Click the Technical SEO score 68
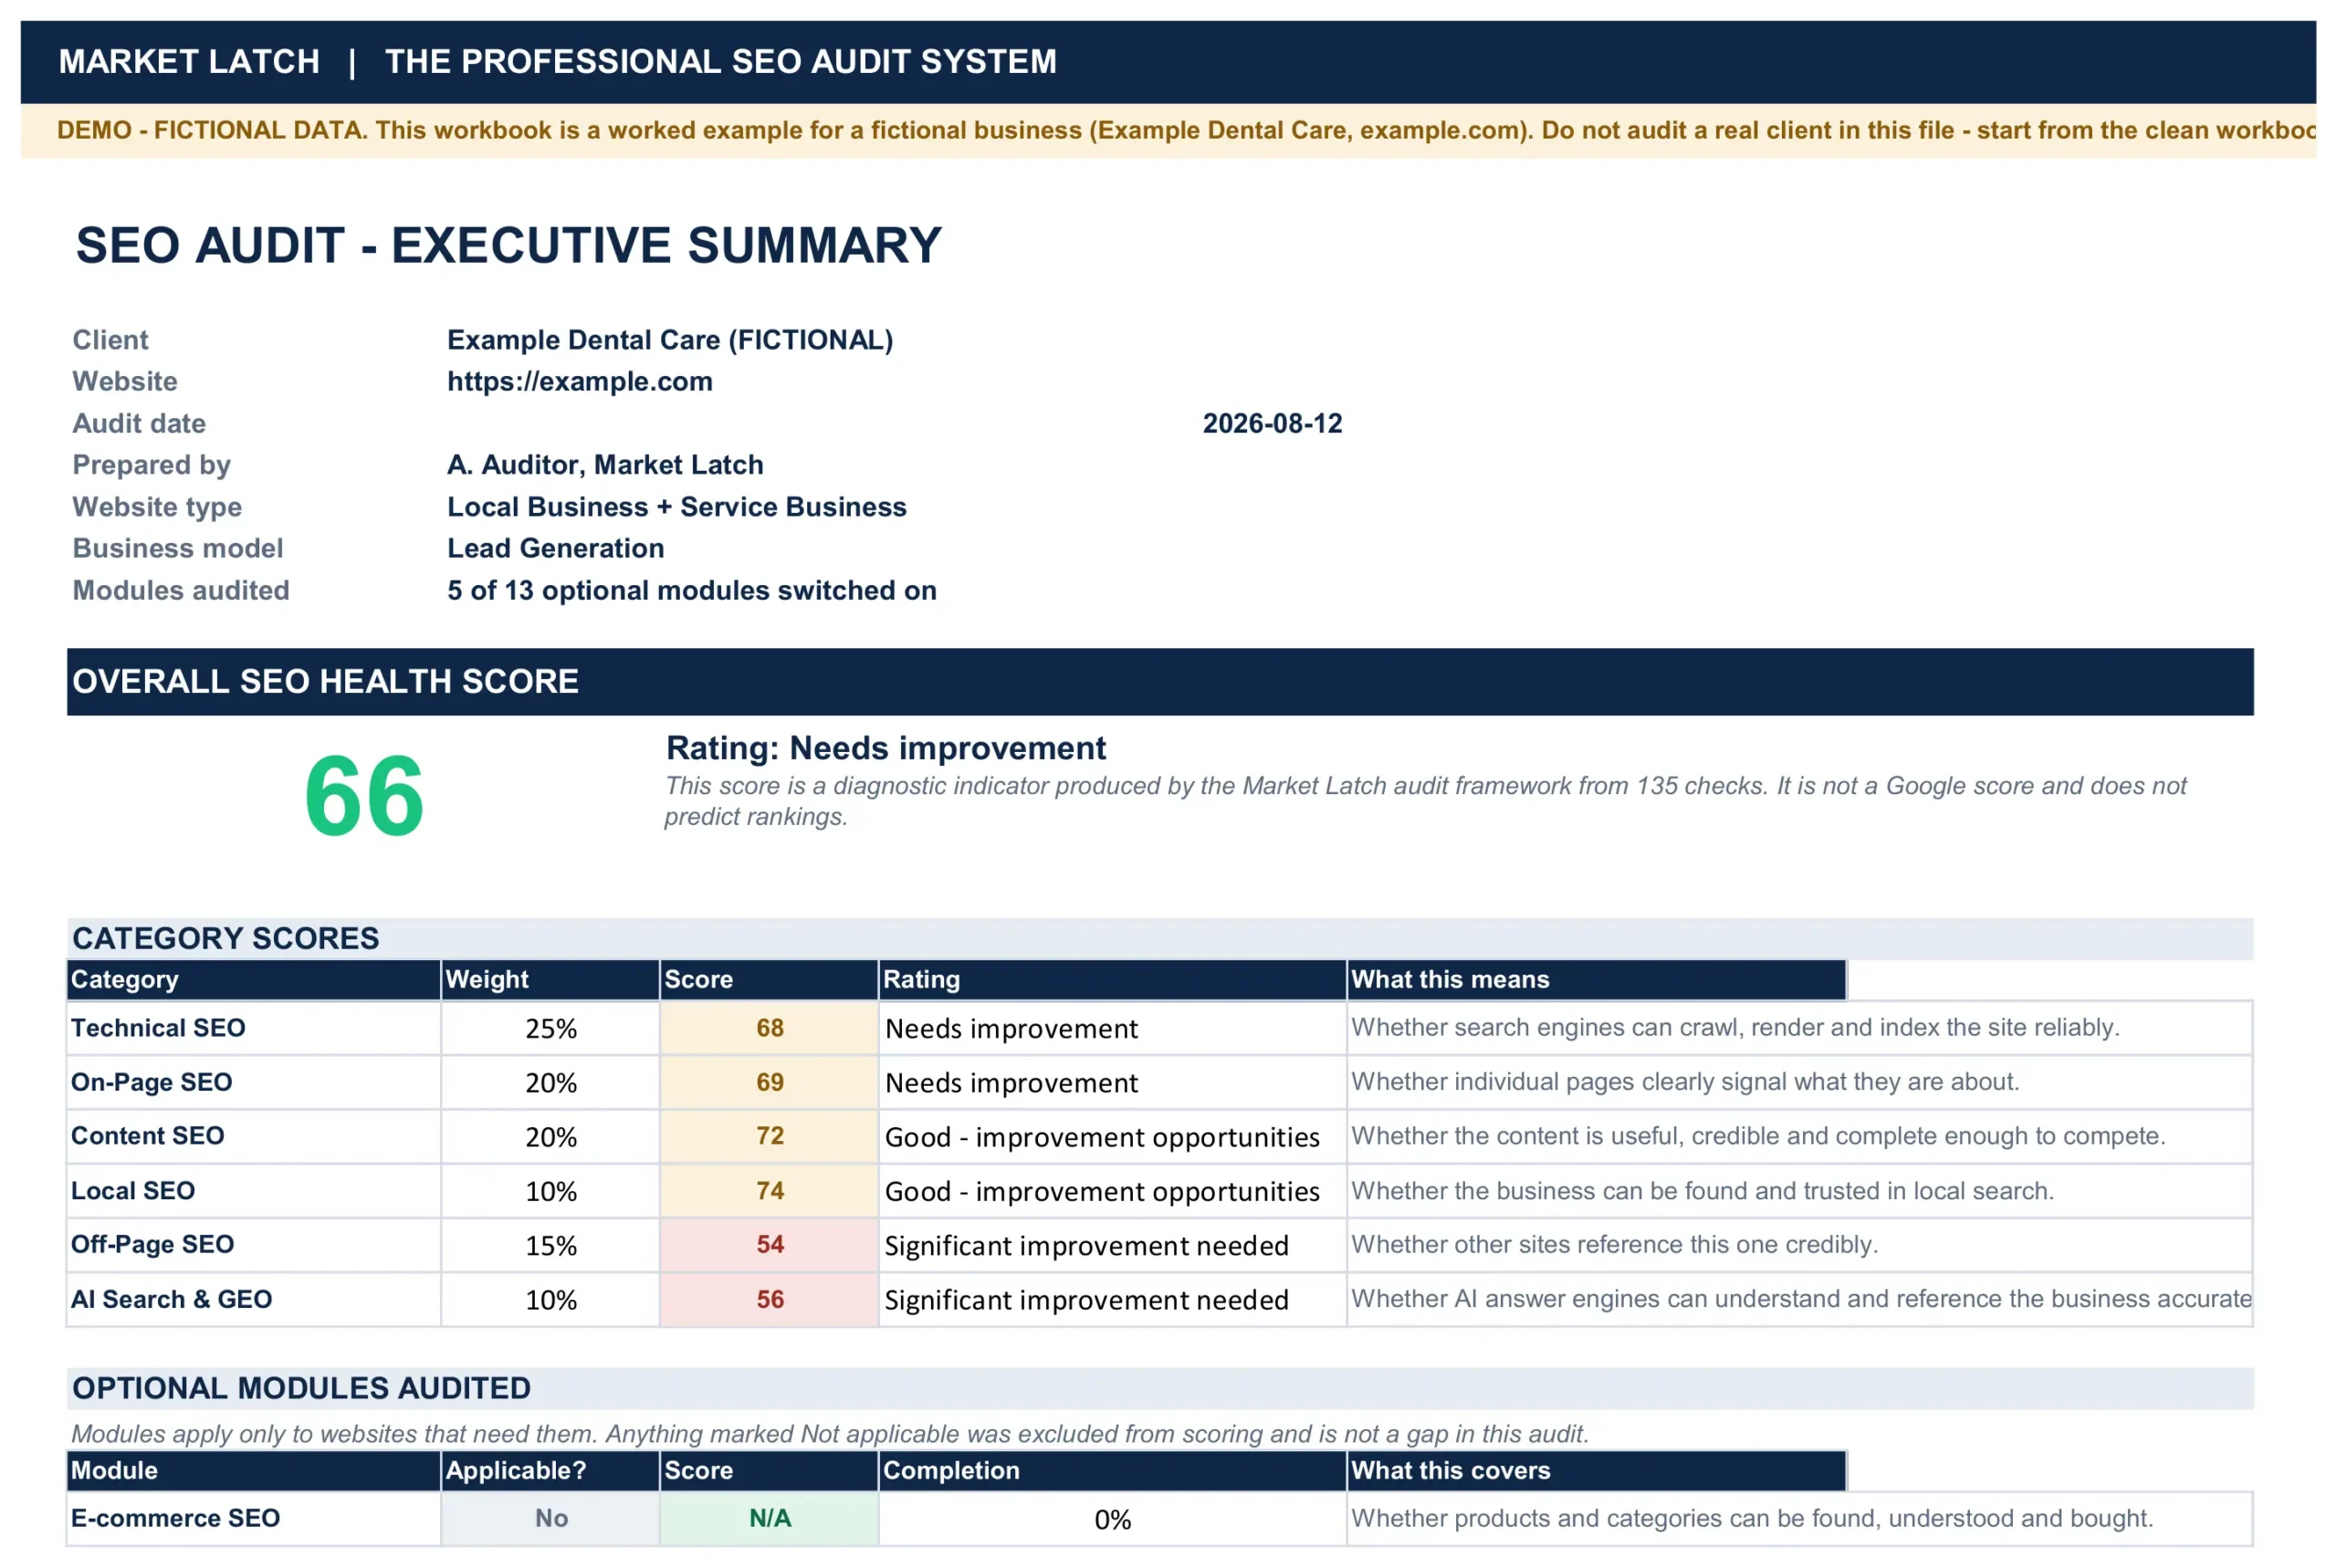Viewport: 2337px width, 1568px height. coord(769,1028)
